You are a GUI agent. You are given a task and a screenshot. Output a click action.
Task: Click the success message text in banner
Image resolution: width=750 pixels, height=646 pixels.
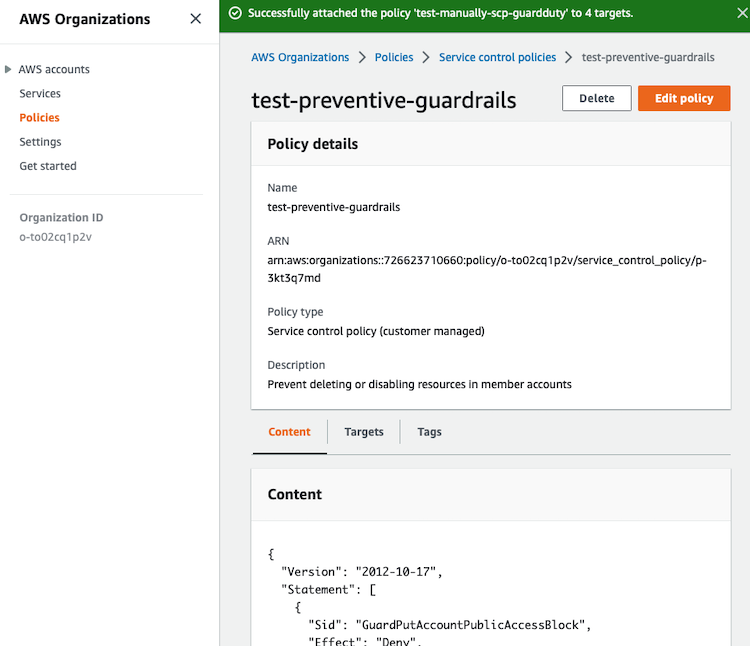[x=440, y=13]
